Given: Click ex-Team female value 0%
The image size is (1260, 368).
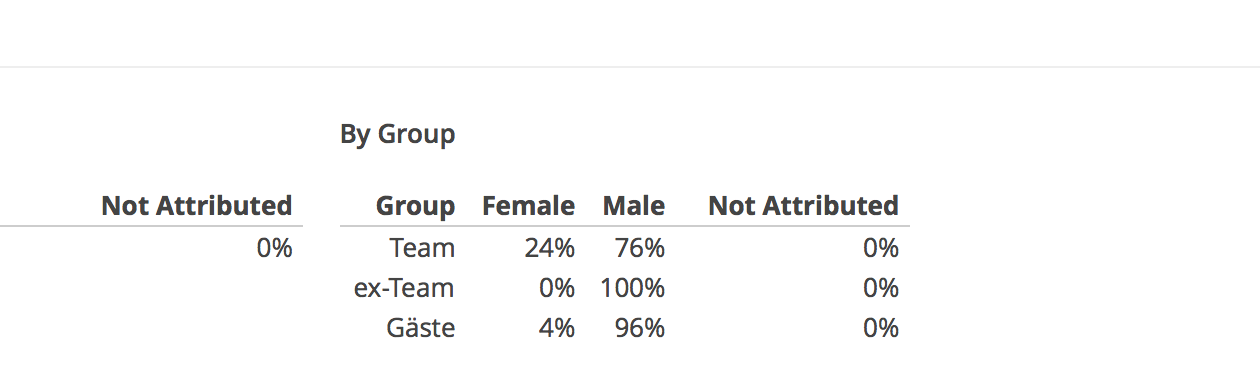Looking at the screenshot, I should click(557, 288).
